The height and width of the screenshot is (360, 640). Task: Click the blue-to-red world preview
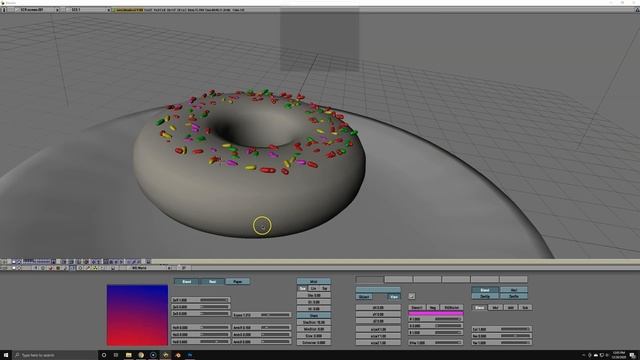coord(137,315)
